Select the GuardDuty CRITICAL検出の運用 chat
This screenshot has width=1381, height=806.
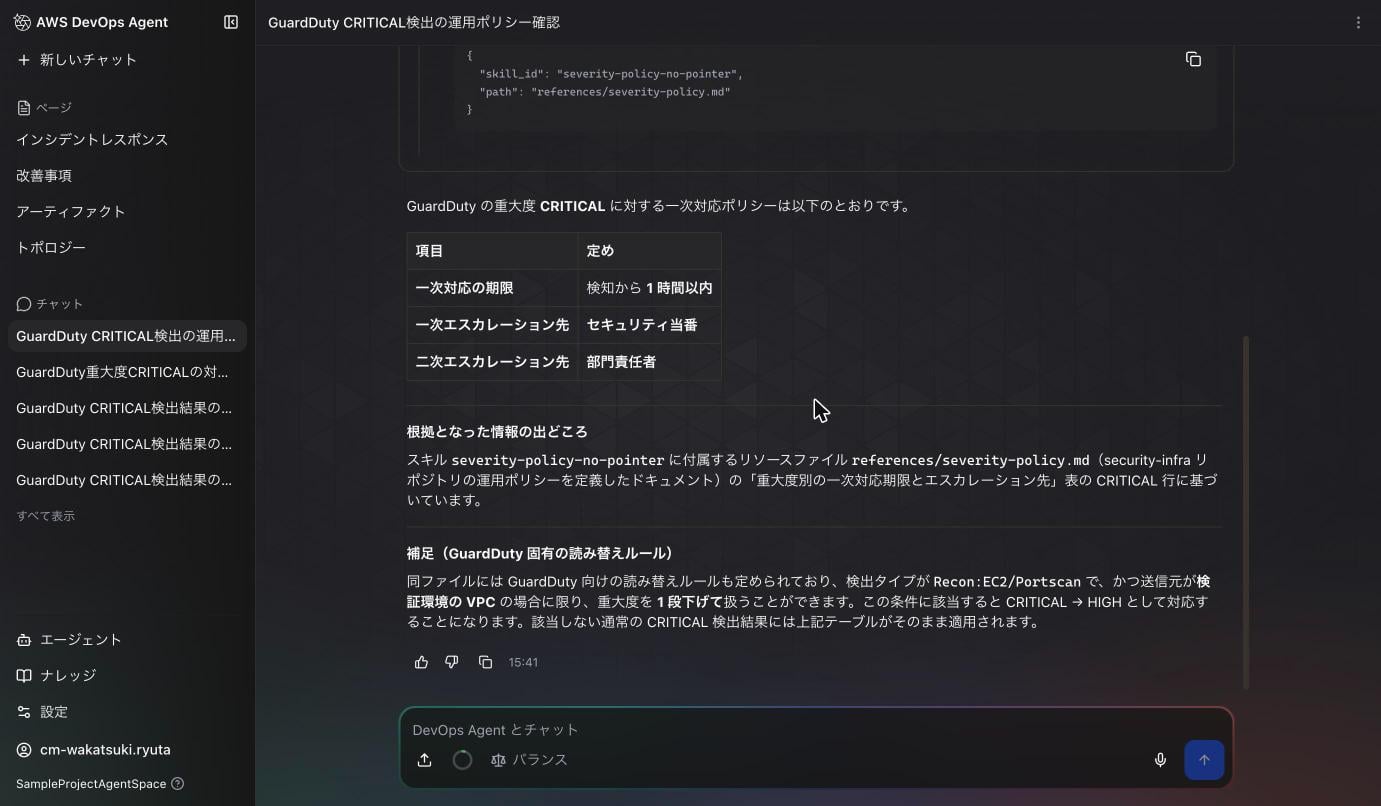[x=127, y=336]
